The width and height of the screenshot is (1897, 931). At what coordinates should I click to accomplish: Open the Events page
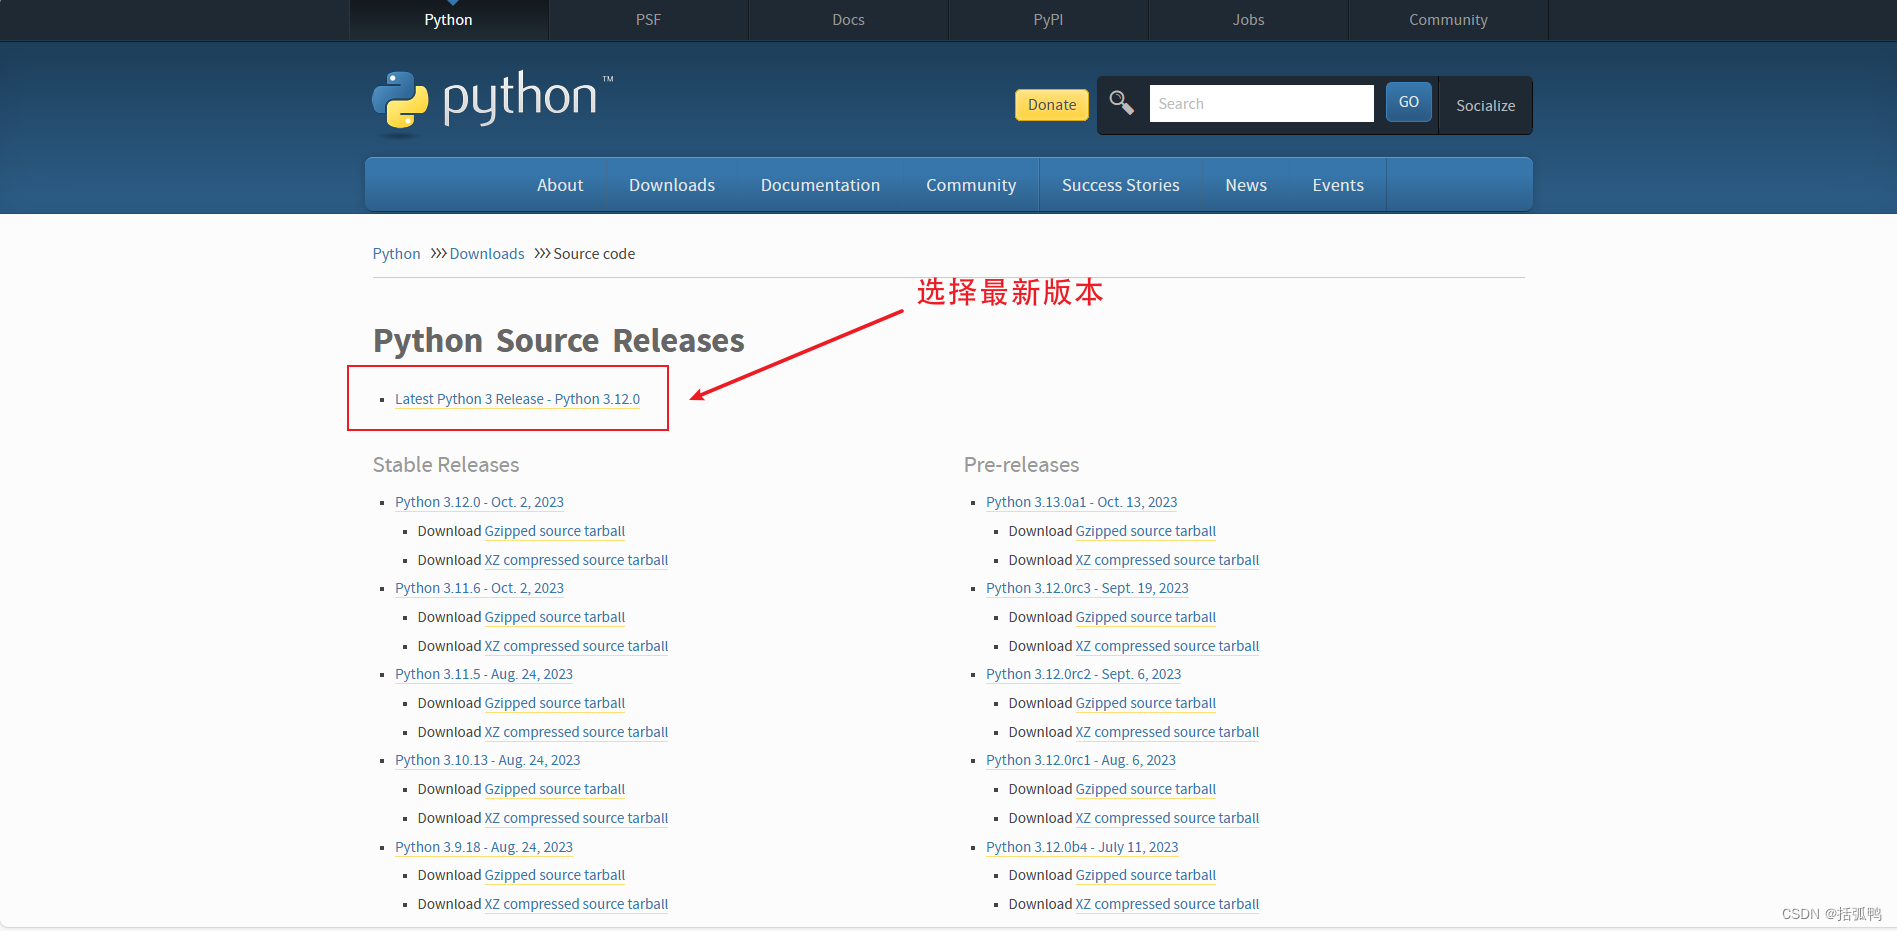(x=1337, y=184)
